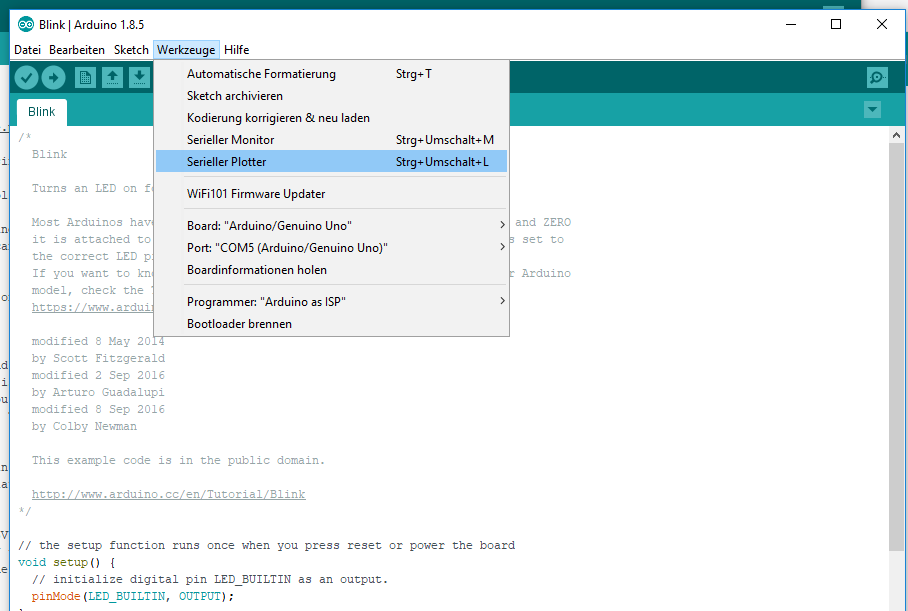Open the Sketch menu

(131, 50)
